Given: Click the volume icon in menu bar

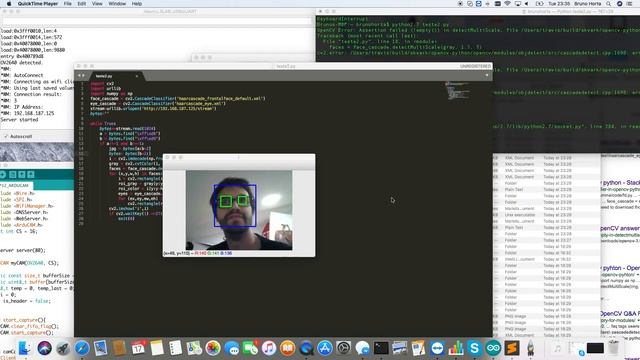Looking at the screenshot, I should coord(527,4).
